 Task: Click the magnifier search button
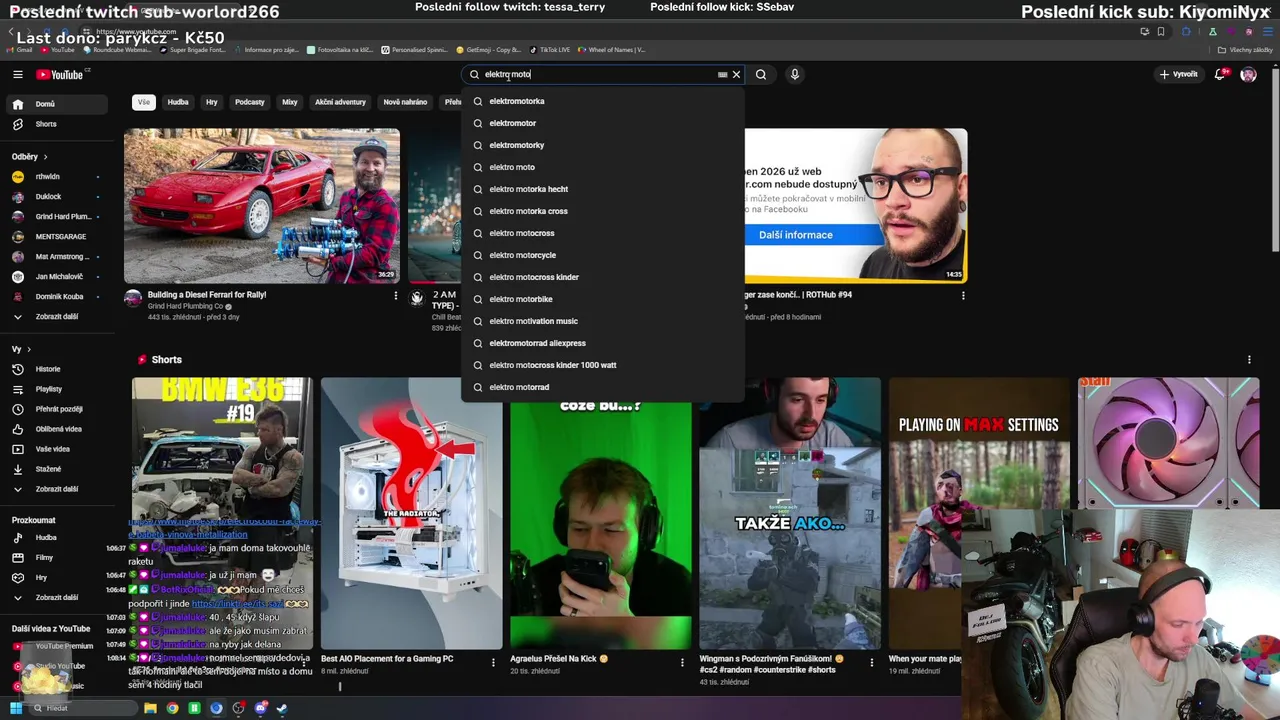[x=761, y=74]
